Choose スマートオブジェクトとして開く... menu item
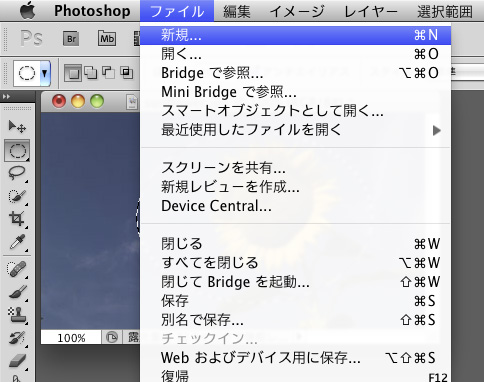484x382 pixels. click(295, 111)
